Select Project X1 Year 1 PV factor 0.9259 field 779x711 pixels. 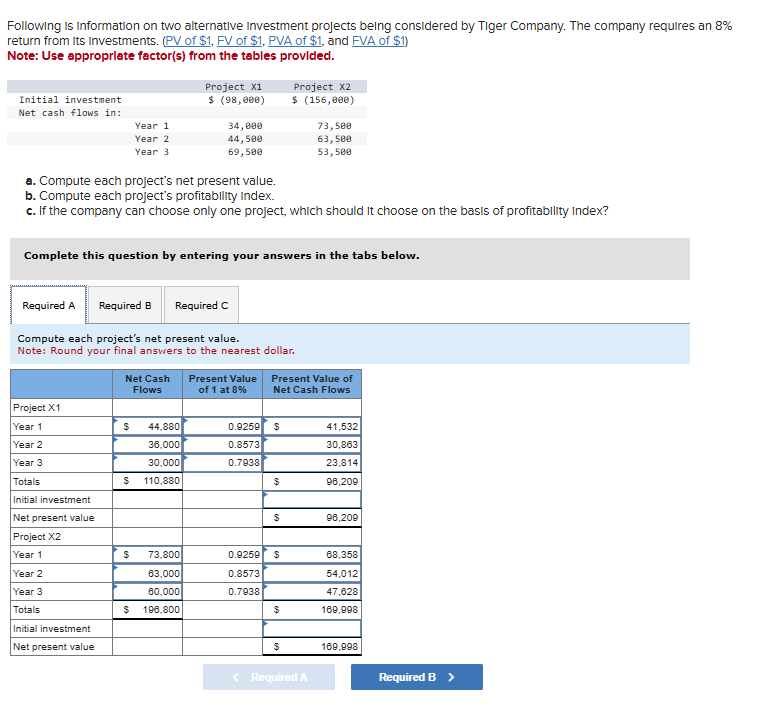223,426
